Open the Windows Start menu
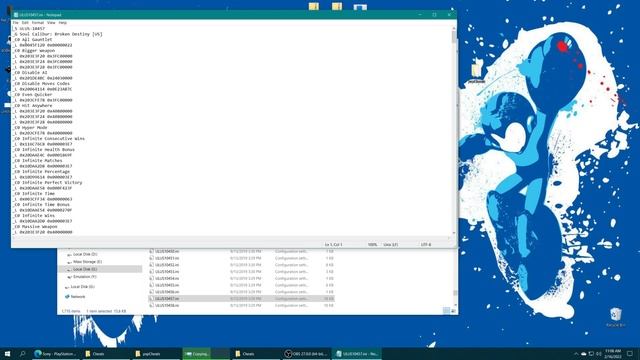Image resolution: width=640 pixels, height=360 pixels. 7,353
